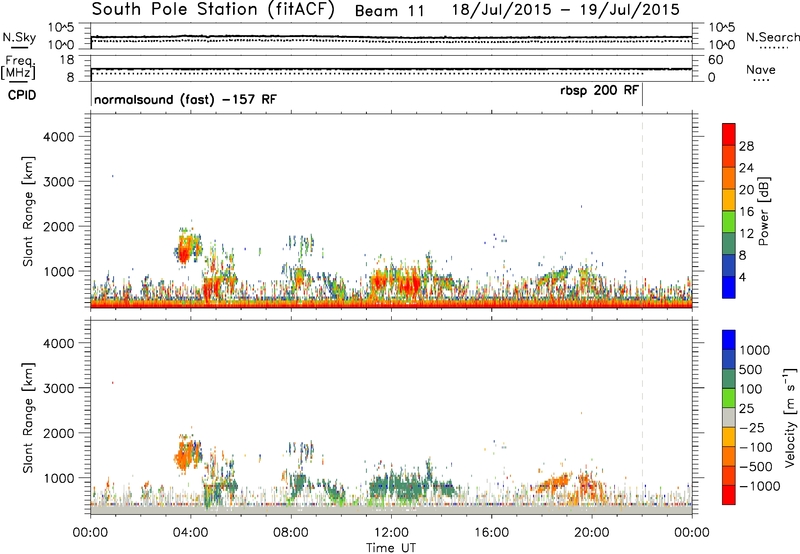Click the 'South Pole Station (fitACF)' title
800x554 pixels.
tap(213, 10)
